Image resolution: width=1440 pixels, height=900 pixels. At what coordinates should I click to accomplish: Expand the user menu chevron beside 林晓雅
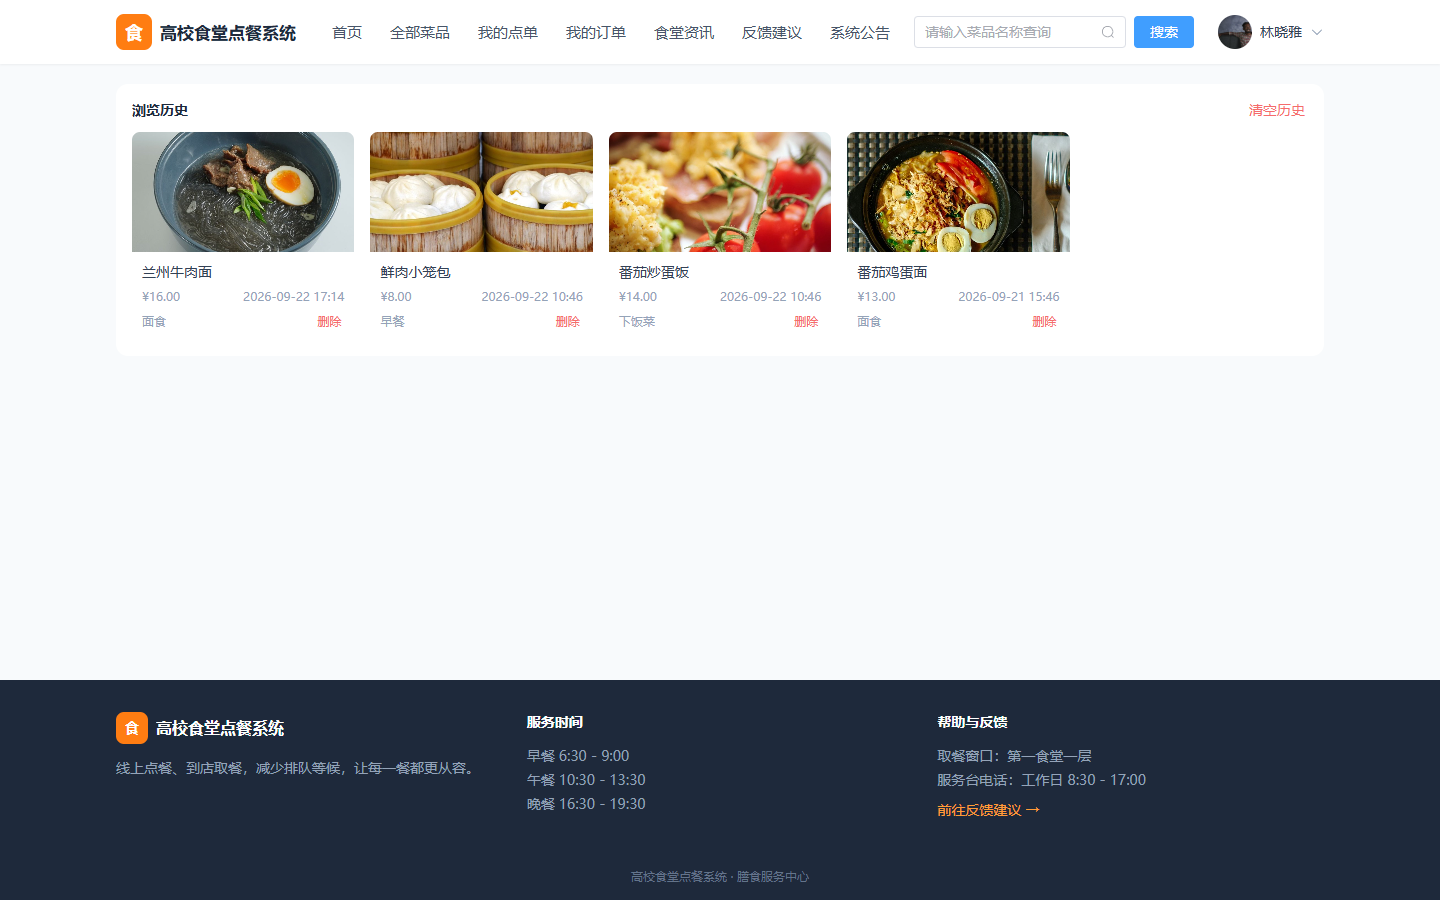1317,32
